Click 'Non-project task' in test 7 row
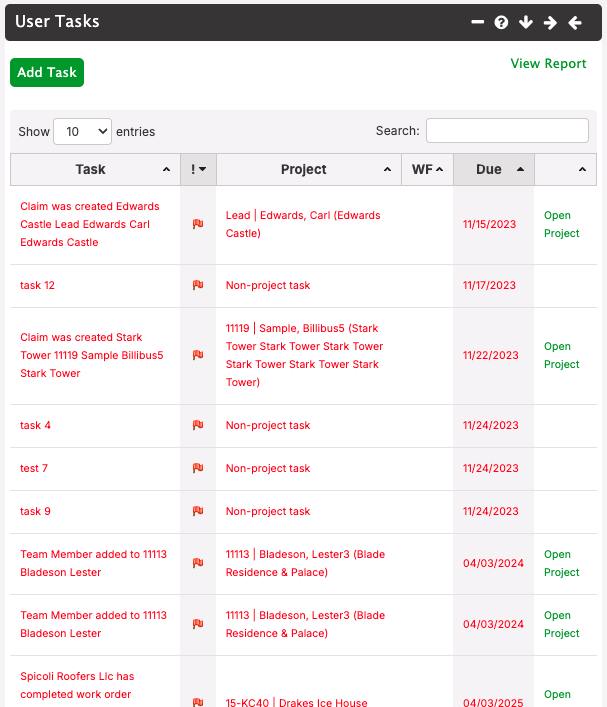The image size is (607, 707). (268, 468)
